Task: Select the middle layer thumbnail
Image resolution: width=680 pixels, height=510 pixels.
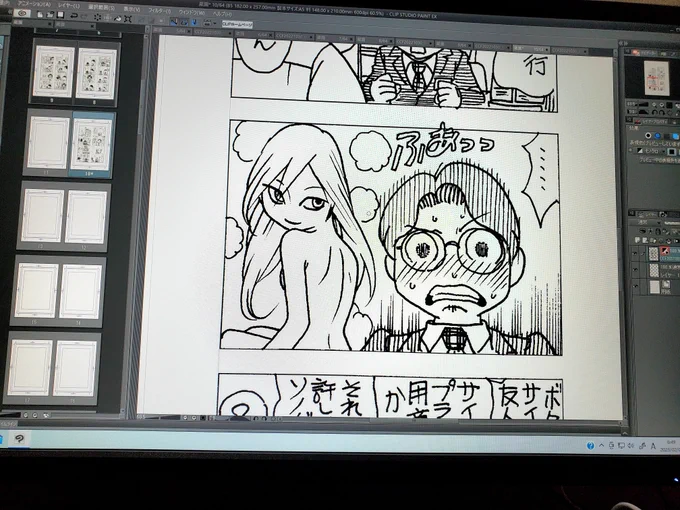Action: pos(654,271)
